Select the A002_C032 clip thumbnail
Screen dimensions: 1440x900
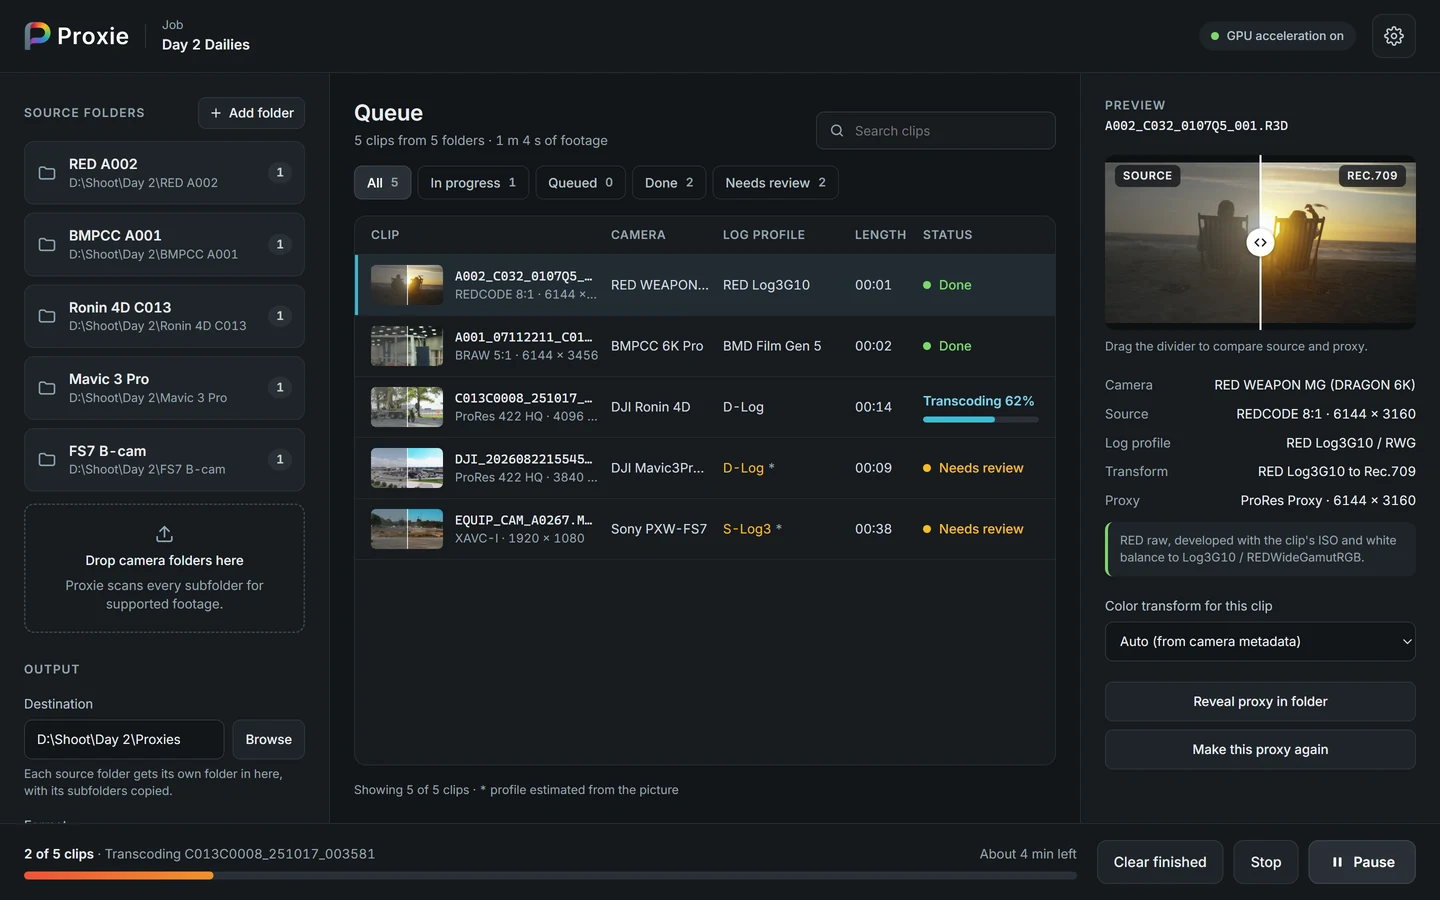tap(407, 285)
